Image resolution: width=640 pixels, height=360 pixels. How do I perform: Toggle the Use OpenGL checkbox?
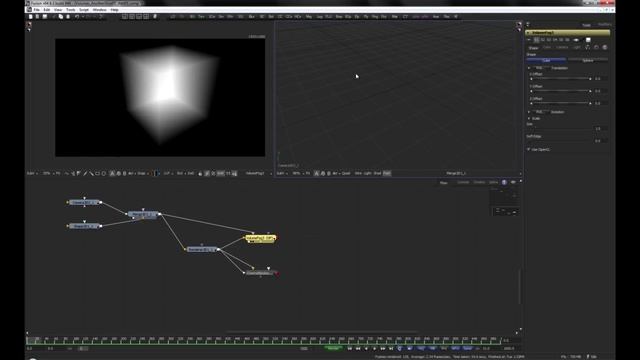click(x=529, y=149)
